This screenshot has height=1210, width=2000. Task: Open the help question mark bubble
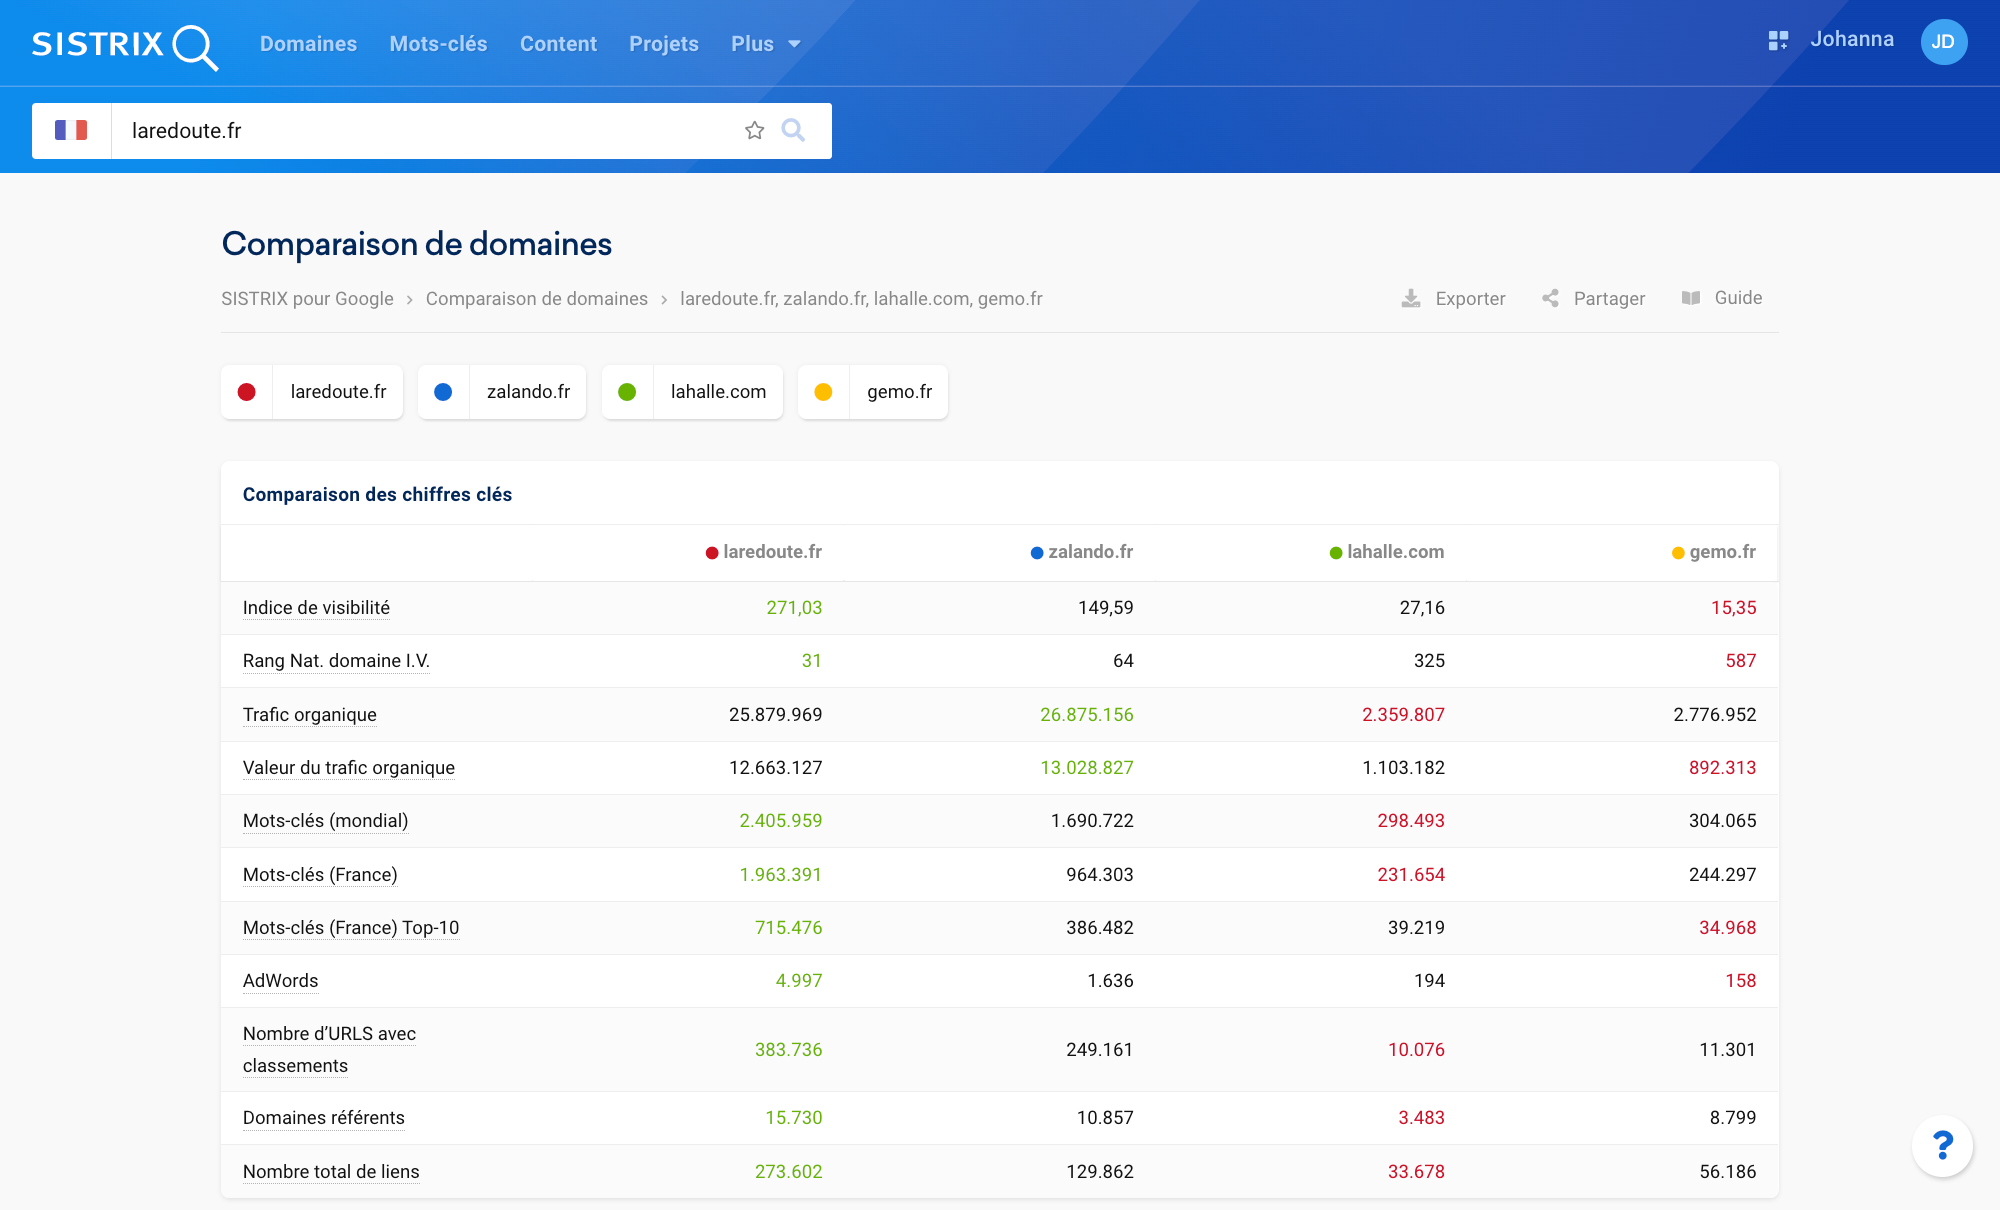1942,1146
